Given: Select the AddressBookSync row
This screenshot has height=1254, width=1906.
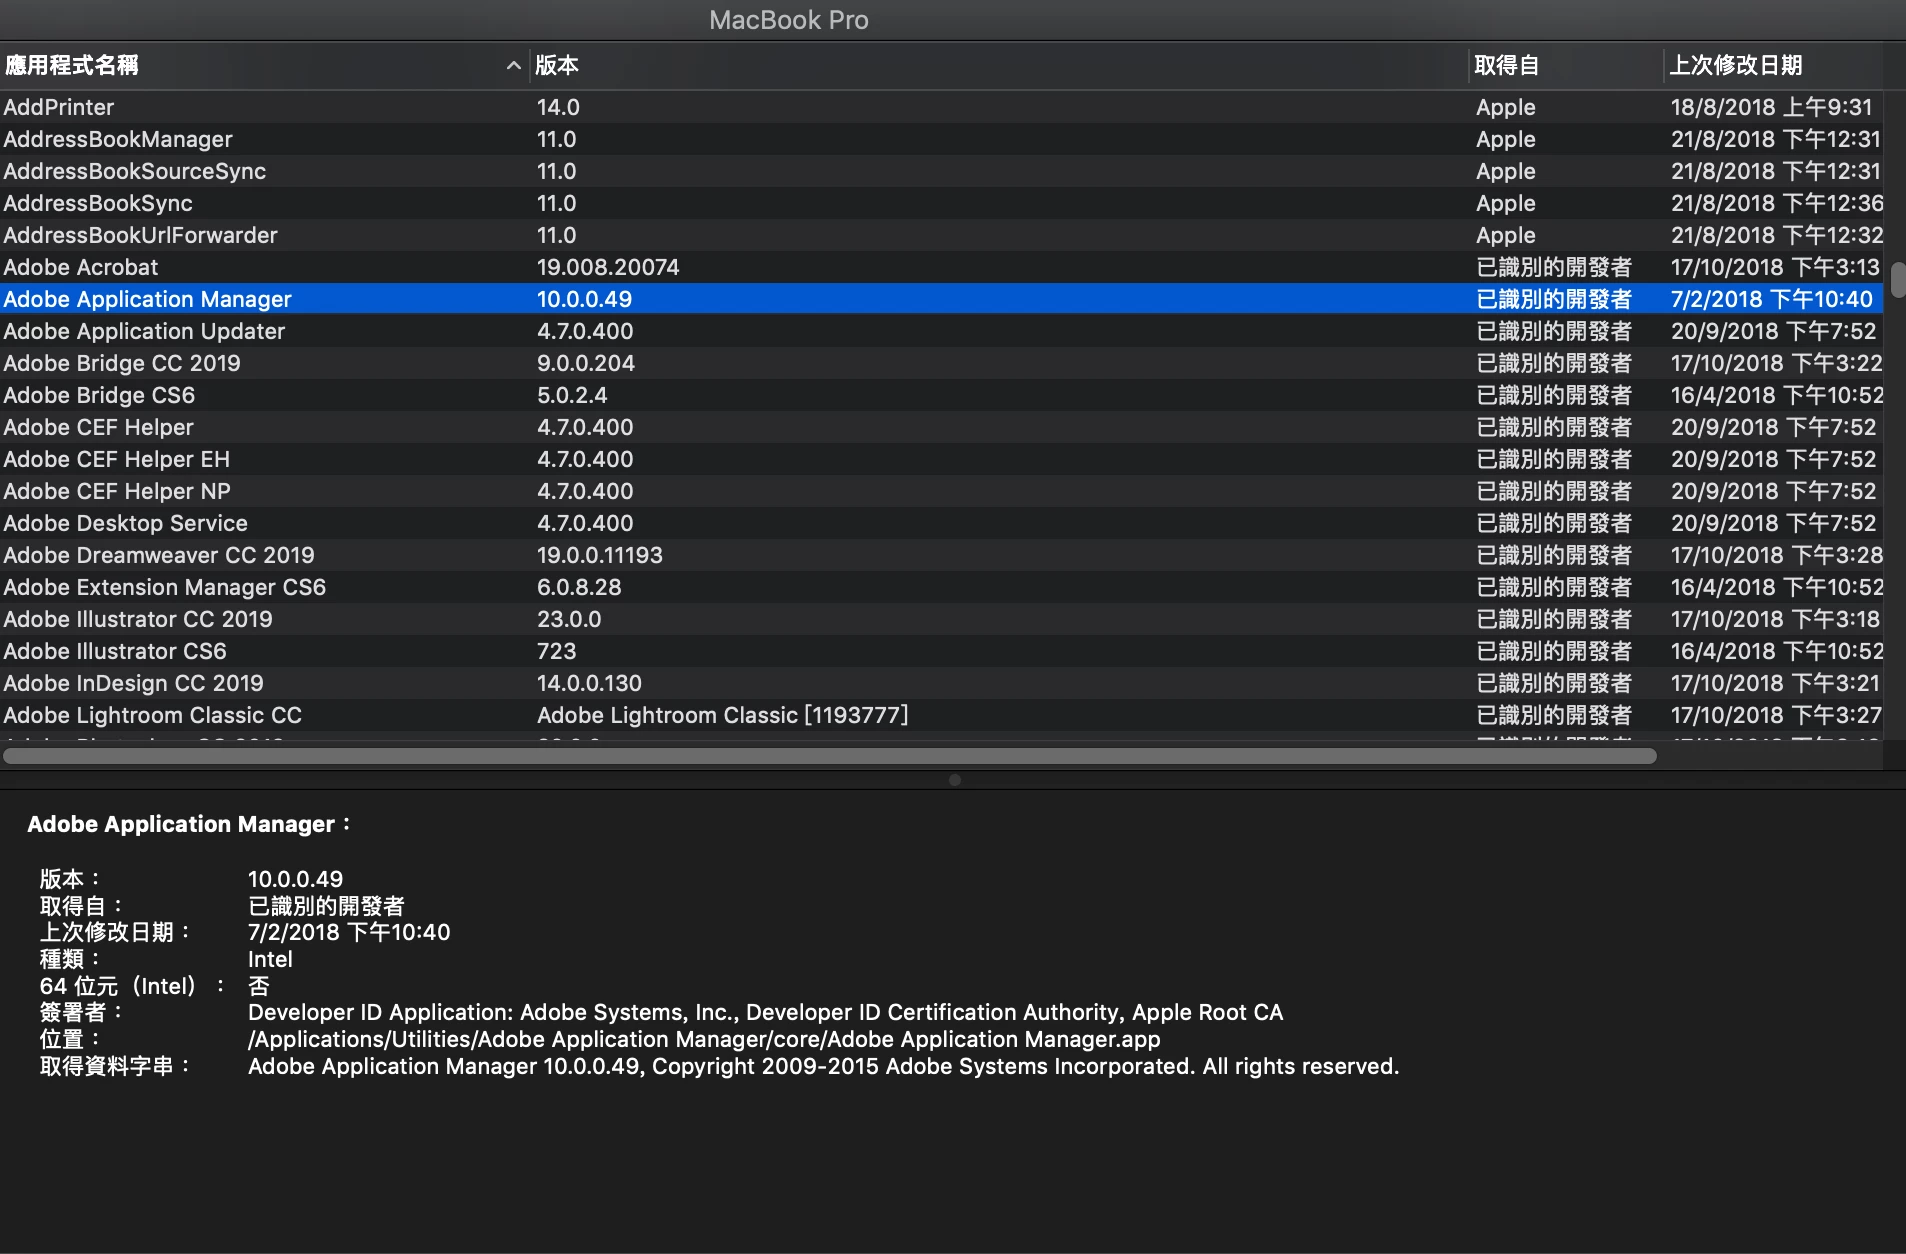Looking at the screenshot, I should pyautogui.click(x=941, y=203).
